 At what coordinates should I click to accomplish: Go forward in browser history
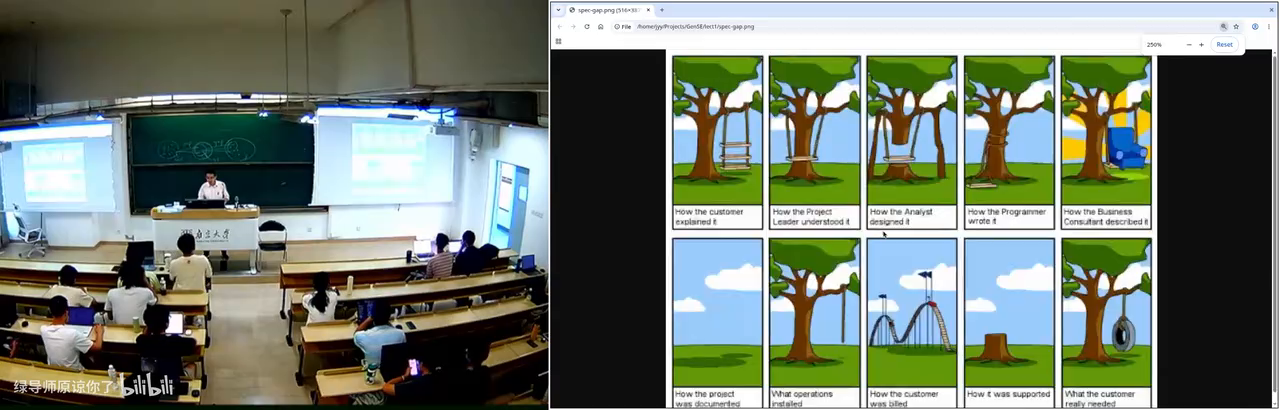point(572,27)
